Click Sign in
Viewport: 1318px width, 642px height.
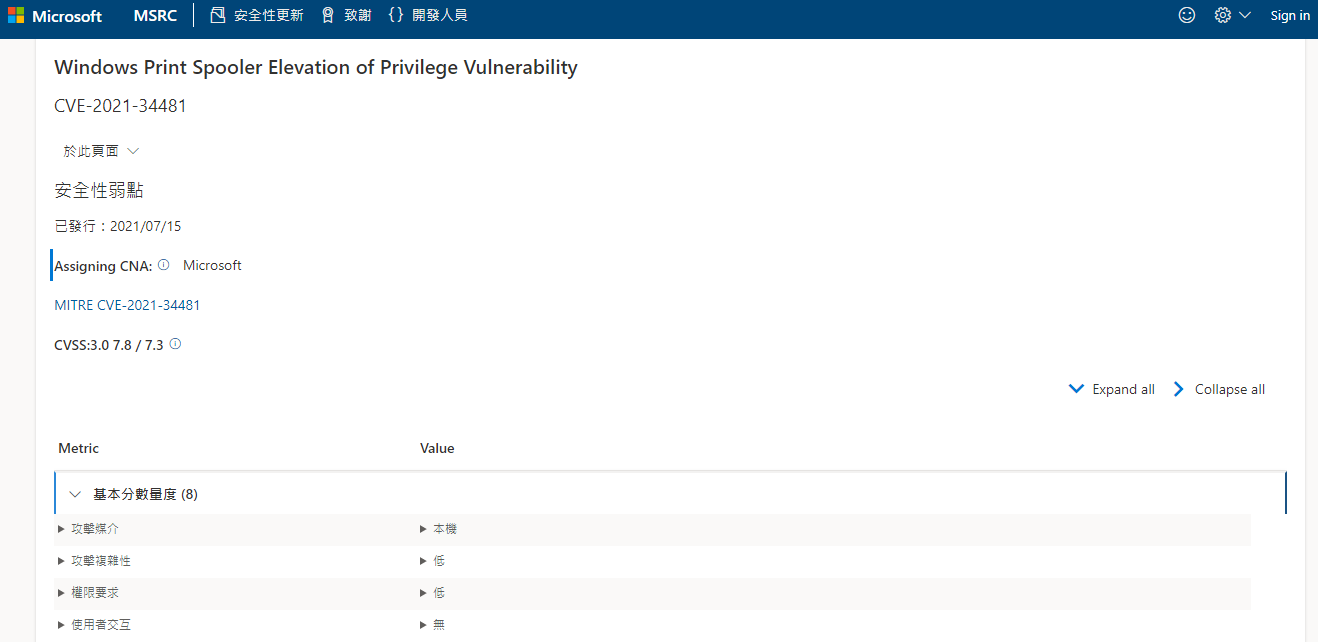pyautogui.click(x=1290, y=16)
